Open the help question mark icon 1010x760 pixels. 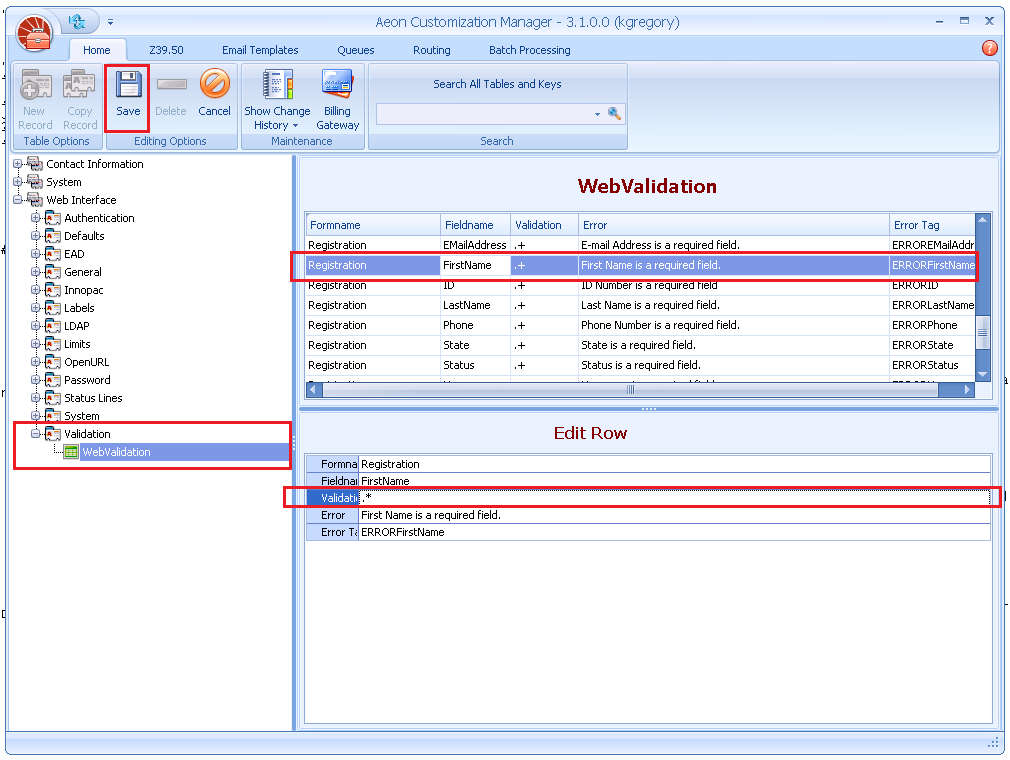point(989,48)
